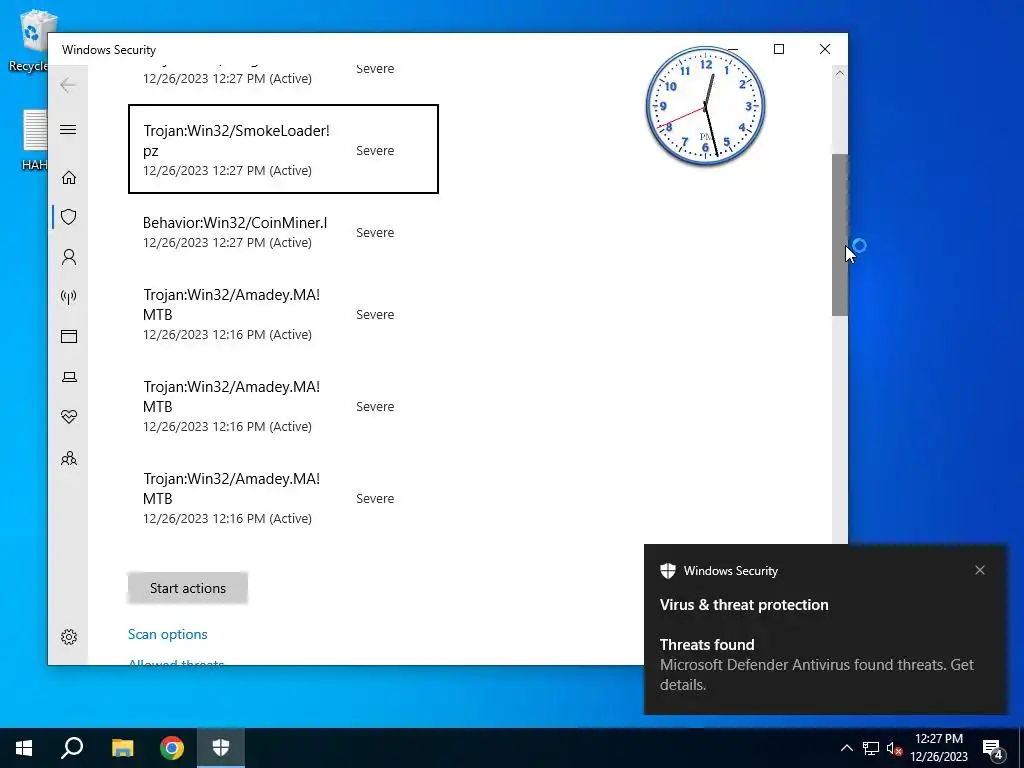The height and width of the screenshot is (768, 1024).
Task: Open network status tray icon
Action: coord(871,748)
